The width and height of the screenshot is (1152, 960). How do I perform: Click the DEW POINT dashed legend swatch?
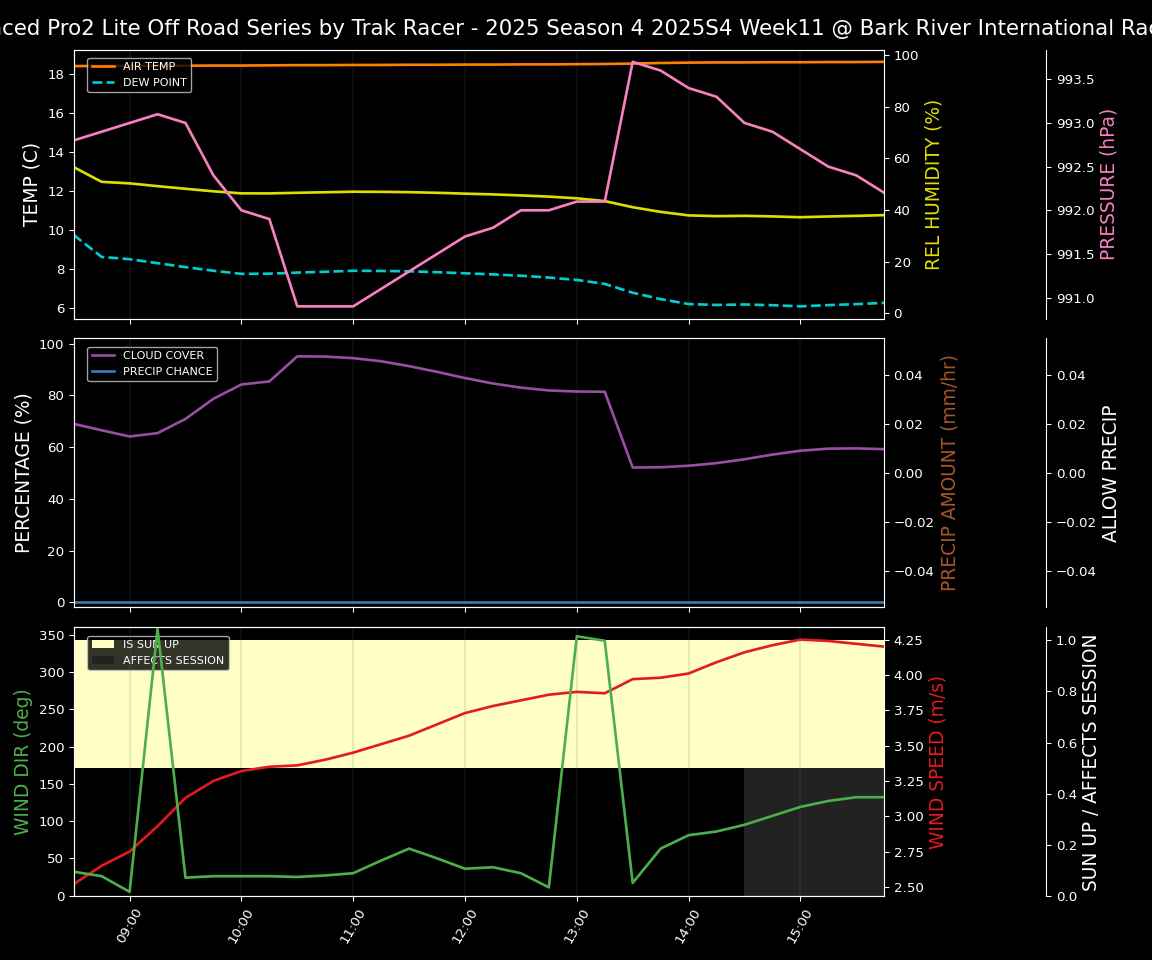point(104,83)
